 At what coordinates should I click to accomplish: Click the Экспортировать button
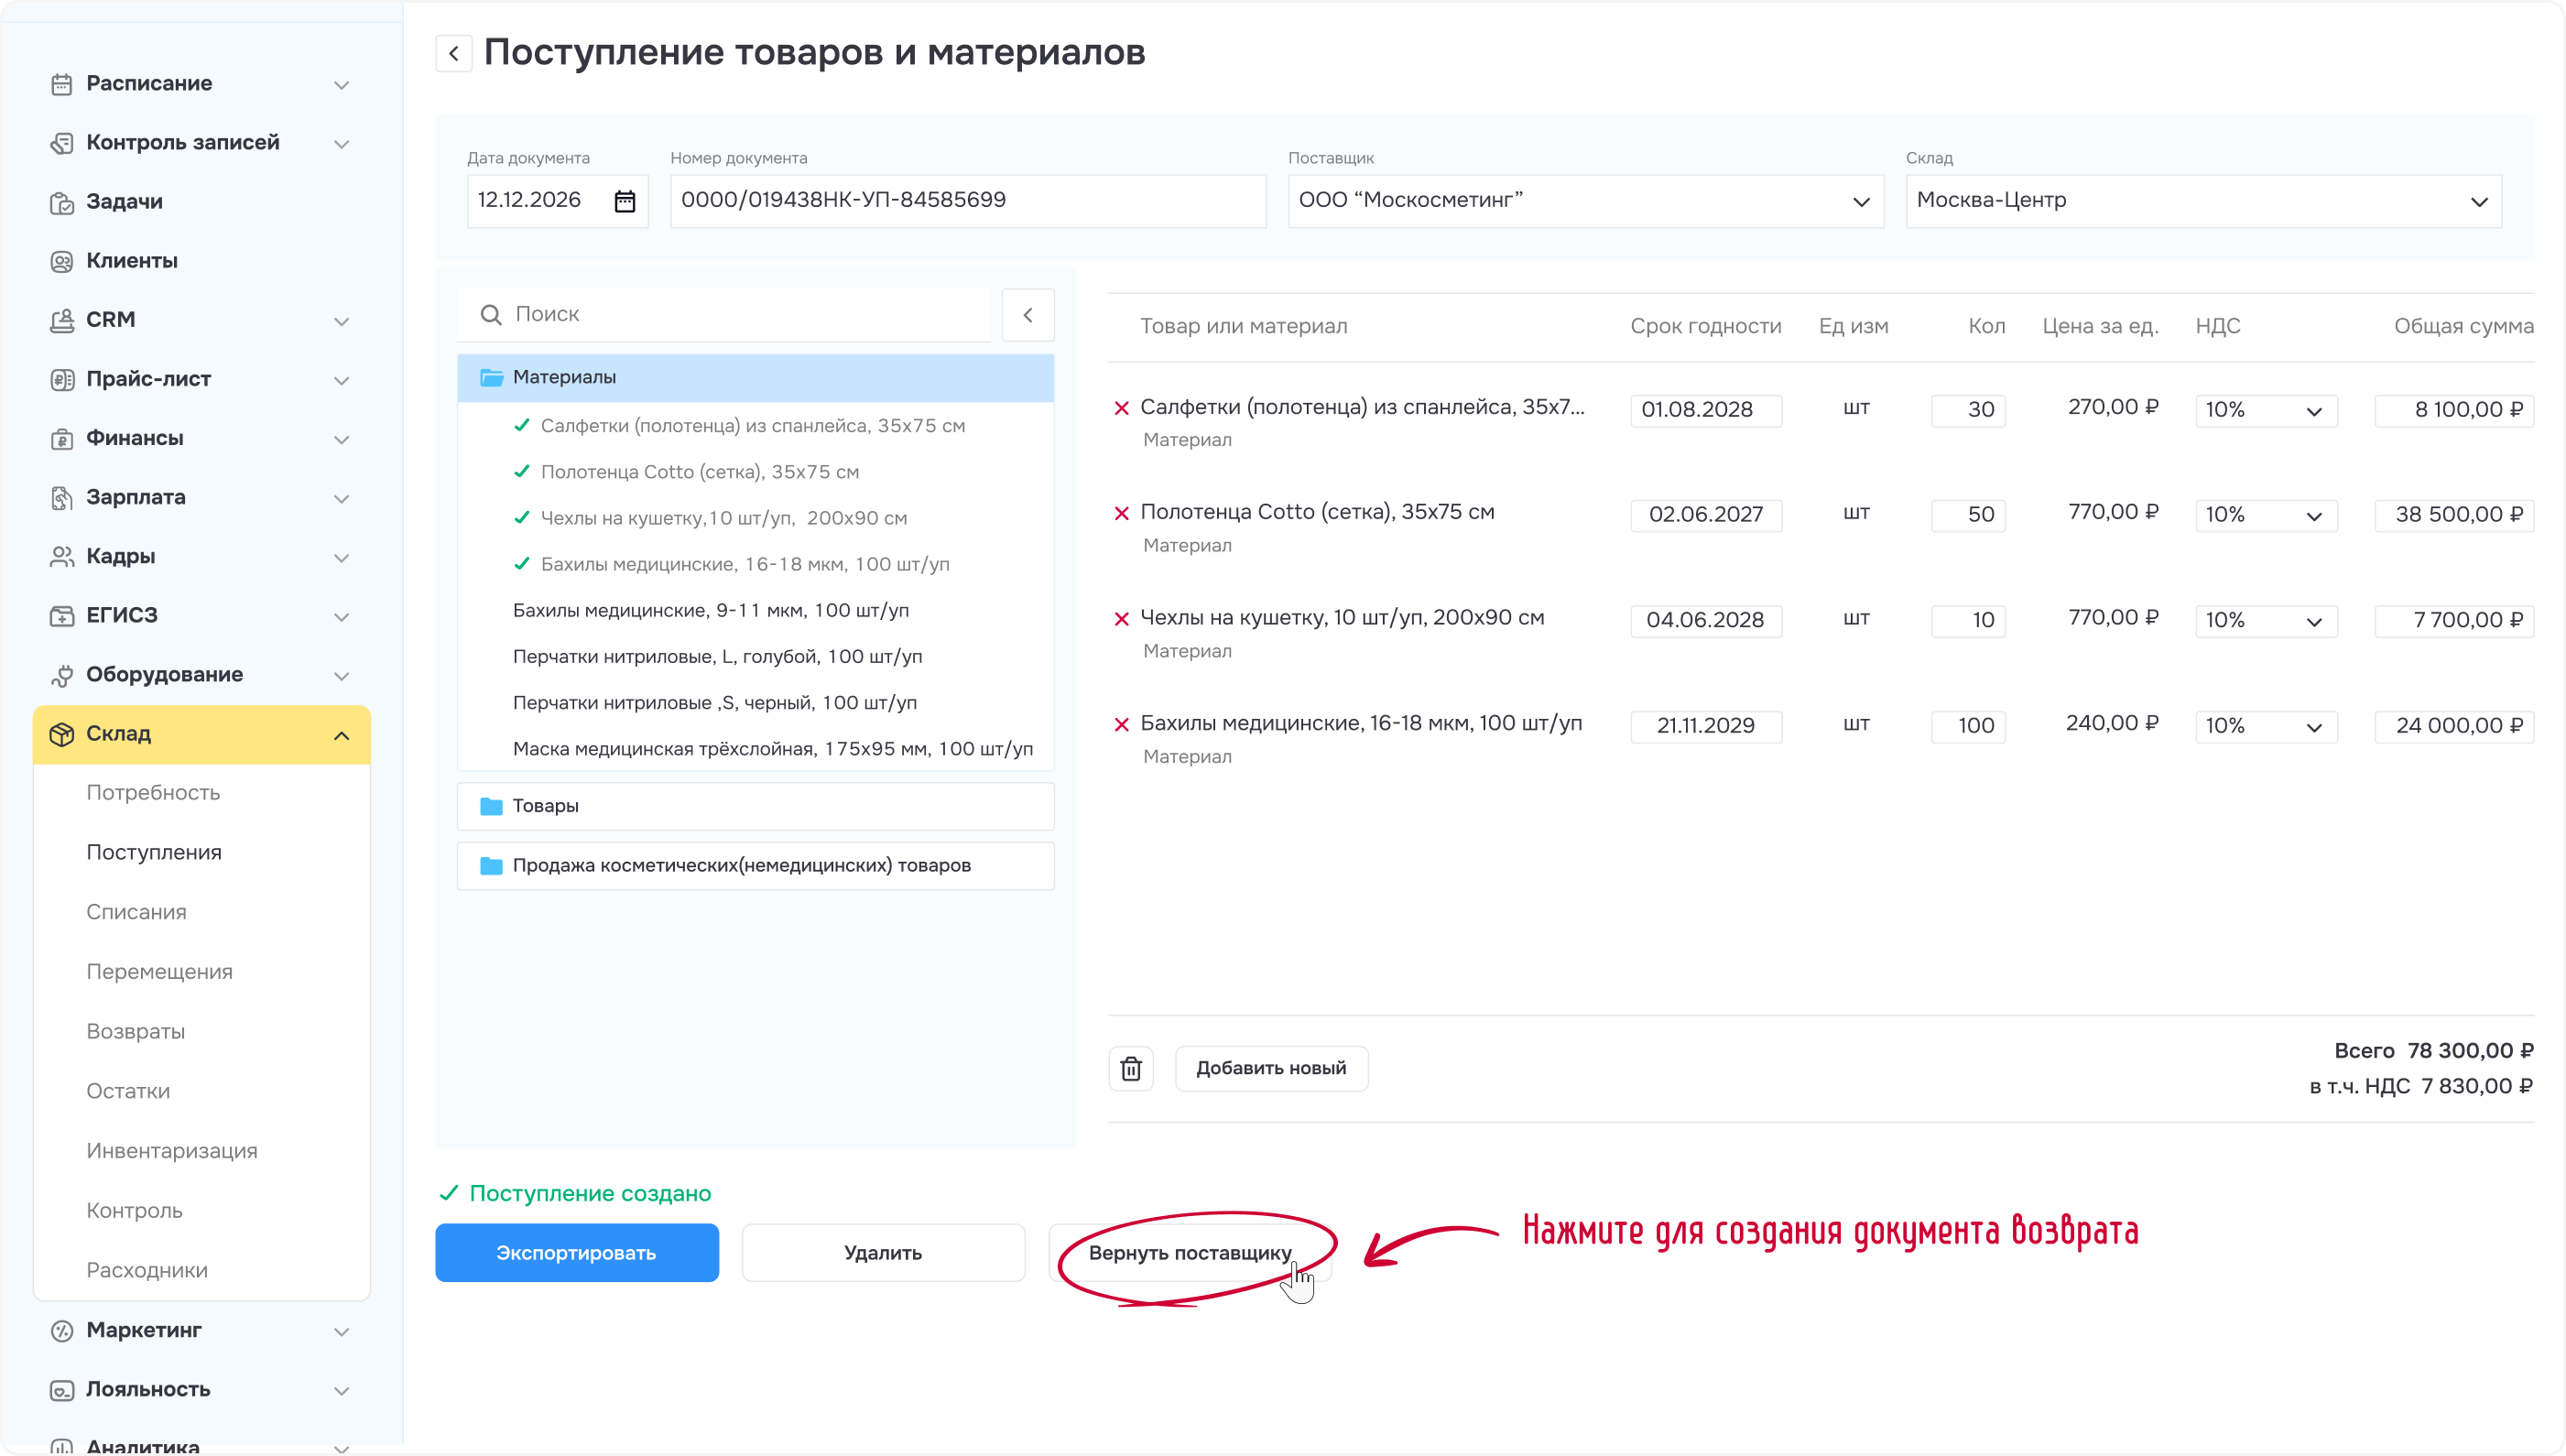pyautogui.click(x=577, y=1253)
